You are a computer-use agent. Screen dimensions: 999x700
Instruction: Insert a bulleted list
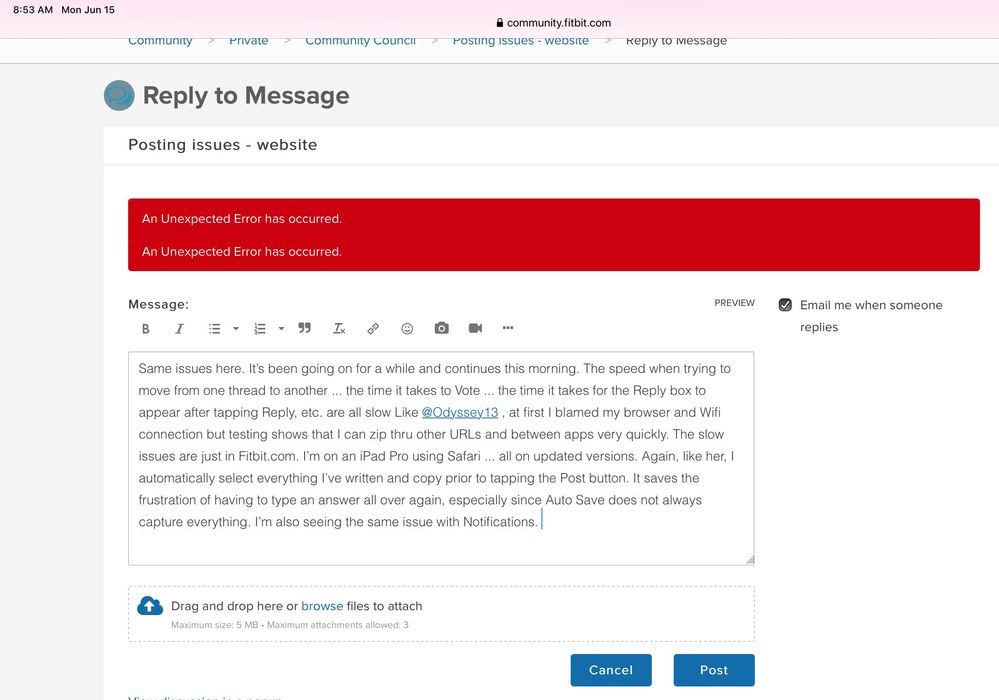coord(215,329)
